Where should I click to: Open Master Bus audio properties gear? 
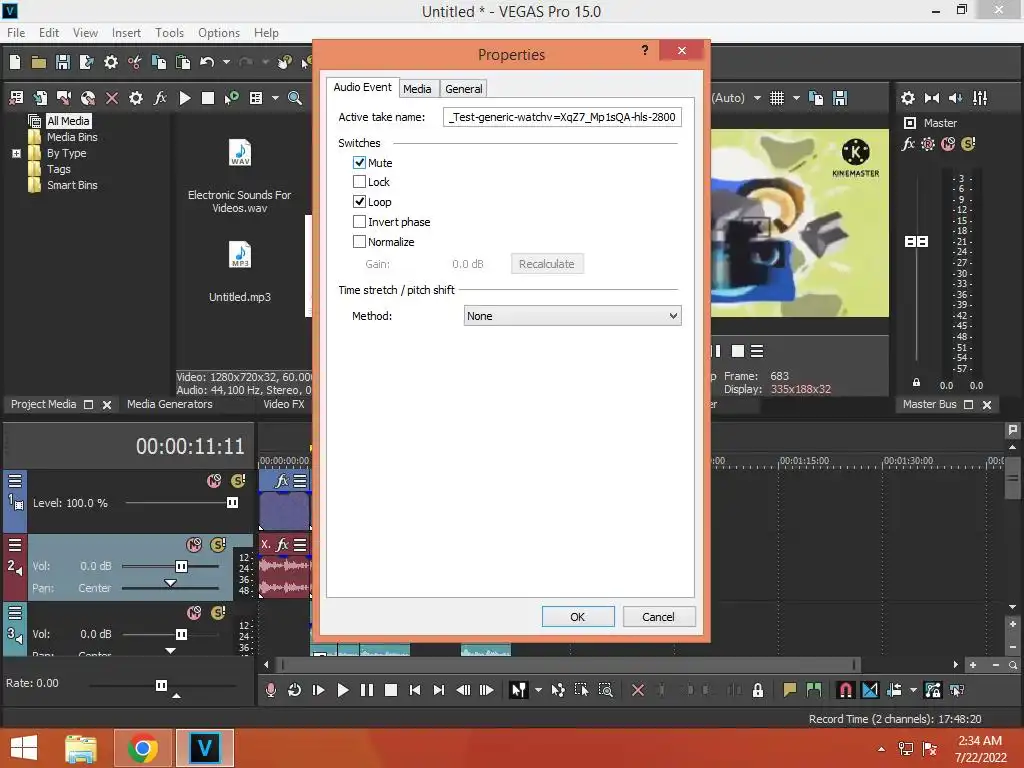[x=908, y=98]
